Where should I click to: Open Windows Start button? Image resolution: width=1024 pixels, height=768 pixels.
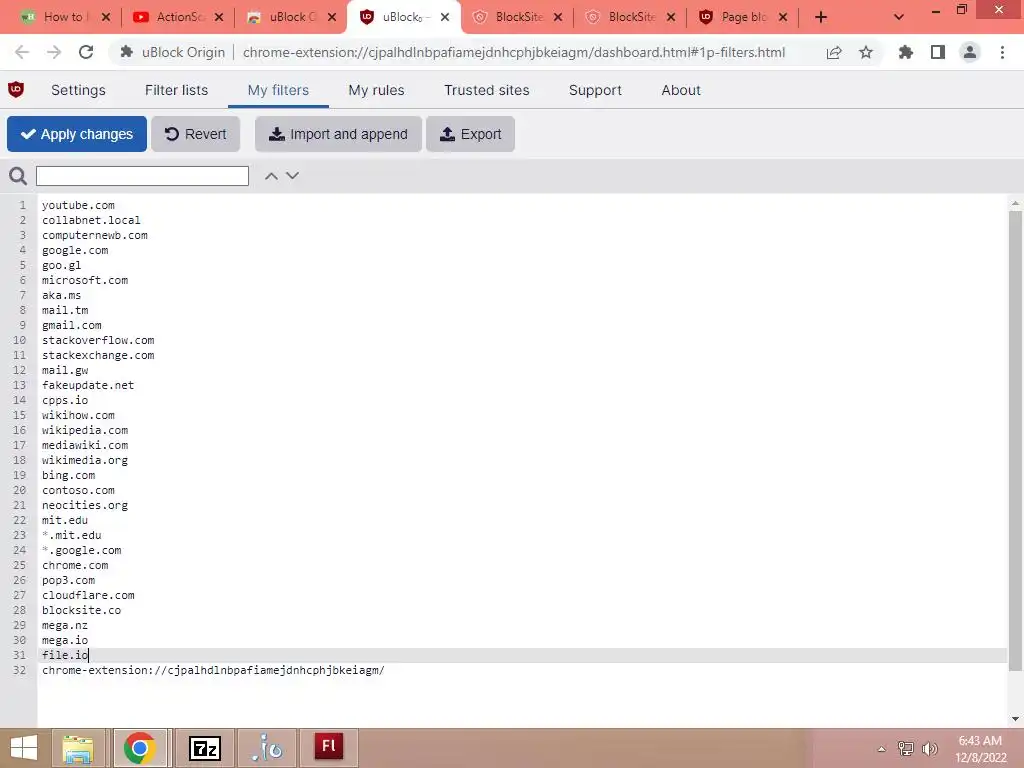pyautogui.click(x=24, y=748)
